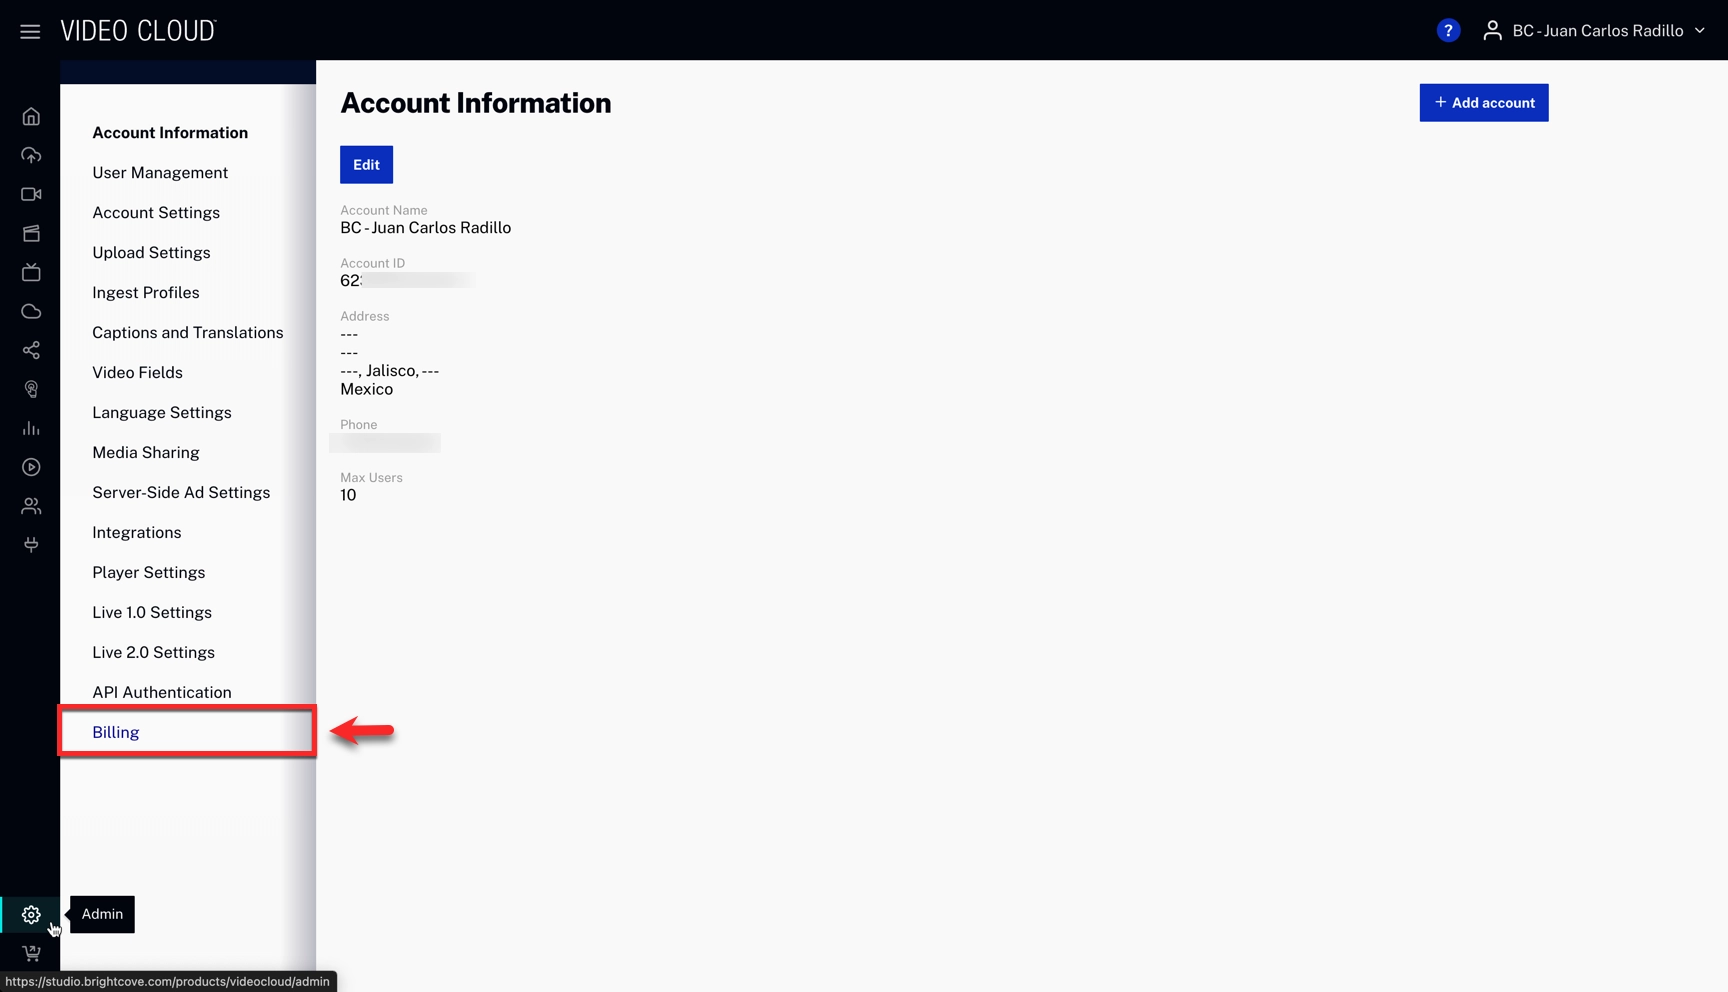Go to Home via house icon
The height and width of the screenshot is (992, 1728).
(x=31, y=117)
